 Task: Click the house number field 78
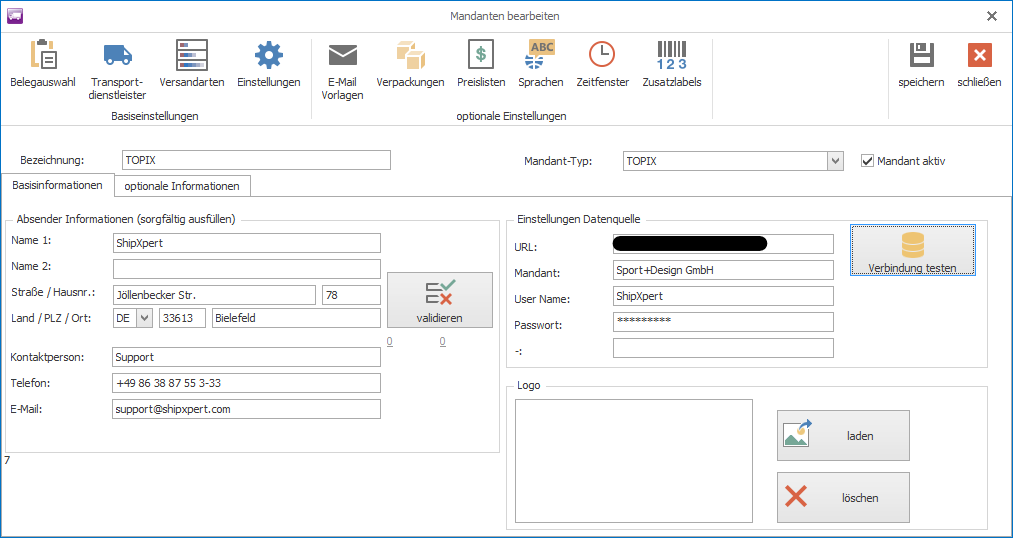coord(351,295)
